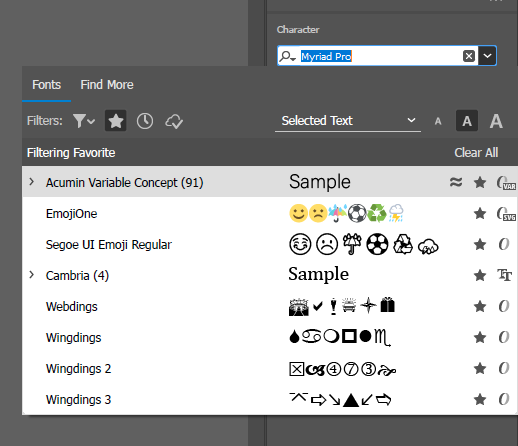Viewport: 518px width, 446px height.
Task: Choose large sample size A
Action: (x=496, y=121)
